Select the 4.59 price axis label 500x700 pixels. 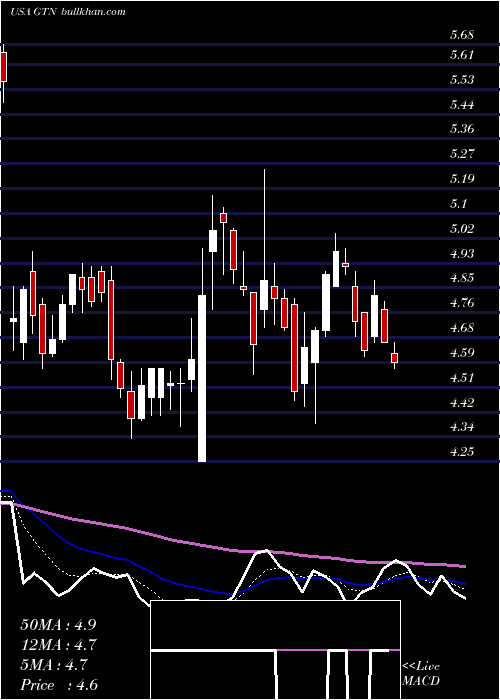[462, 353]
